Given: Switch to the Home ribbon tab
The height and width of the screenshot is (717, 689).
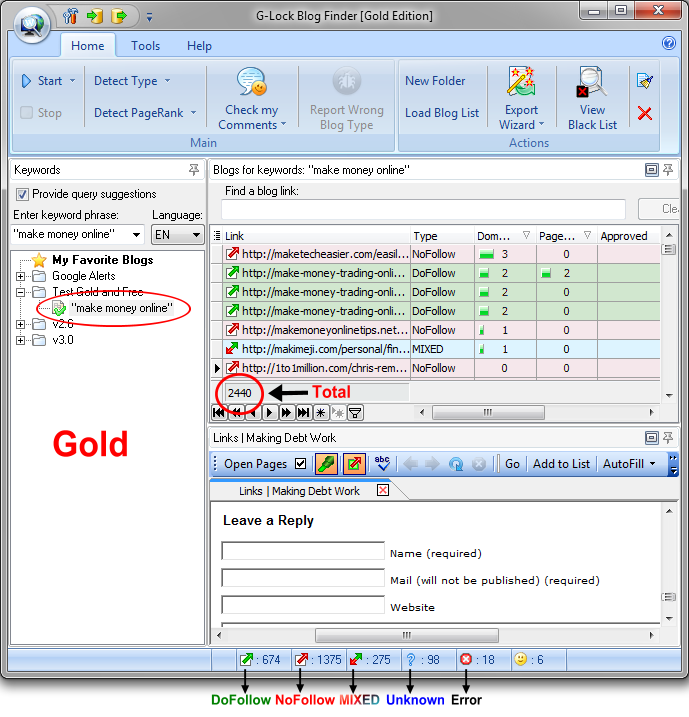Looking at the screenshot, I should click(88, 46).
